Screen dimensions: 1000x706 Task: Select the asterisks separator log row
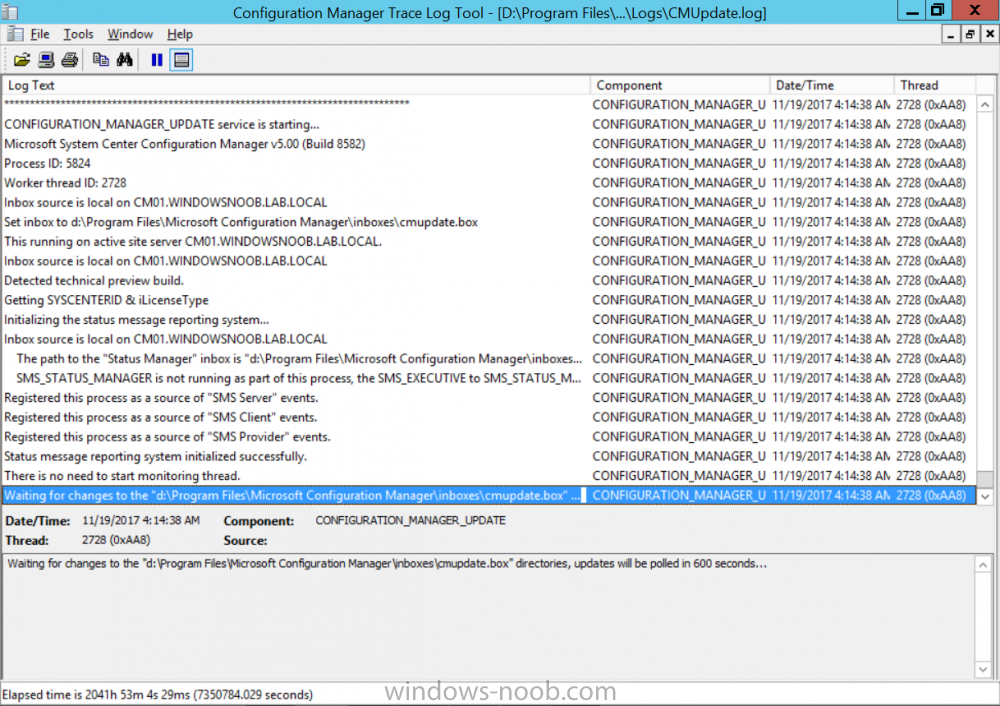(489, 105)
